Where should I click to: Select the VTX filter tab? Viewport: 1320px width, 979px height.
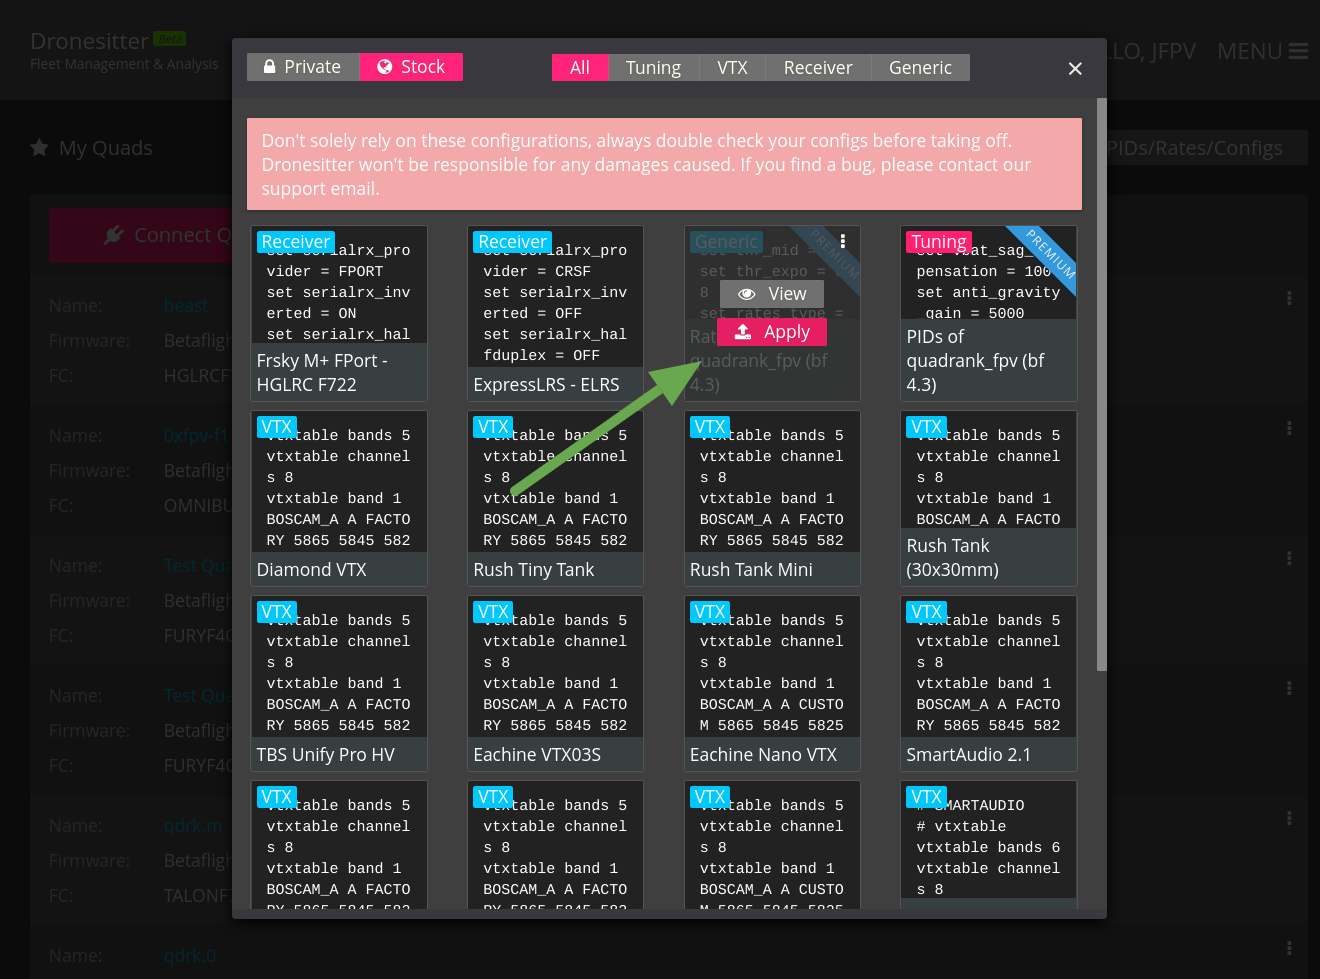coord(732,68)
